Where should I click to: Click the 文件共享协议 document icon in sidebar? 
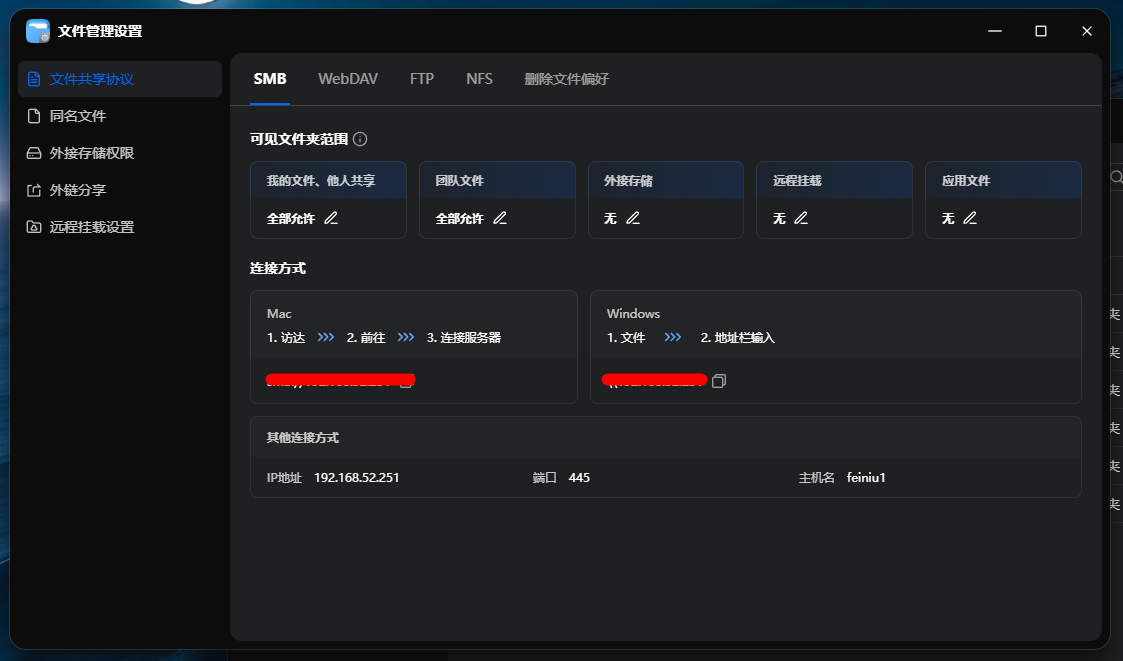pos(36,79)
